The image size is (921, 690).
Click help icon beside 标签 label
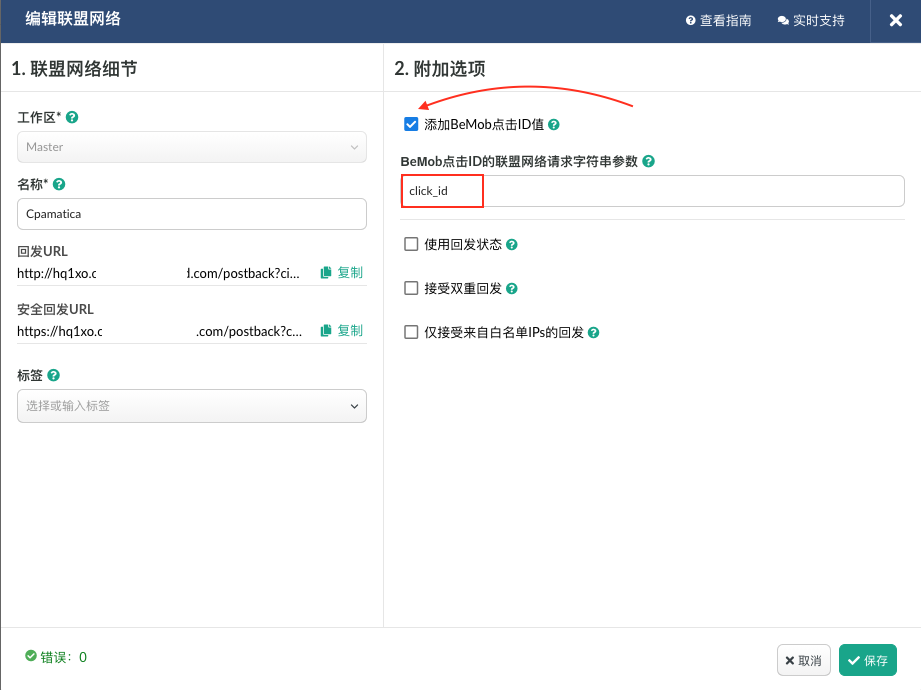tap(54, 375)
